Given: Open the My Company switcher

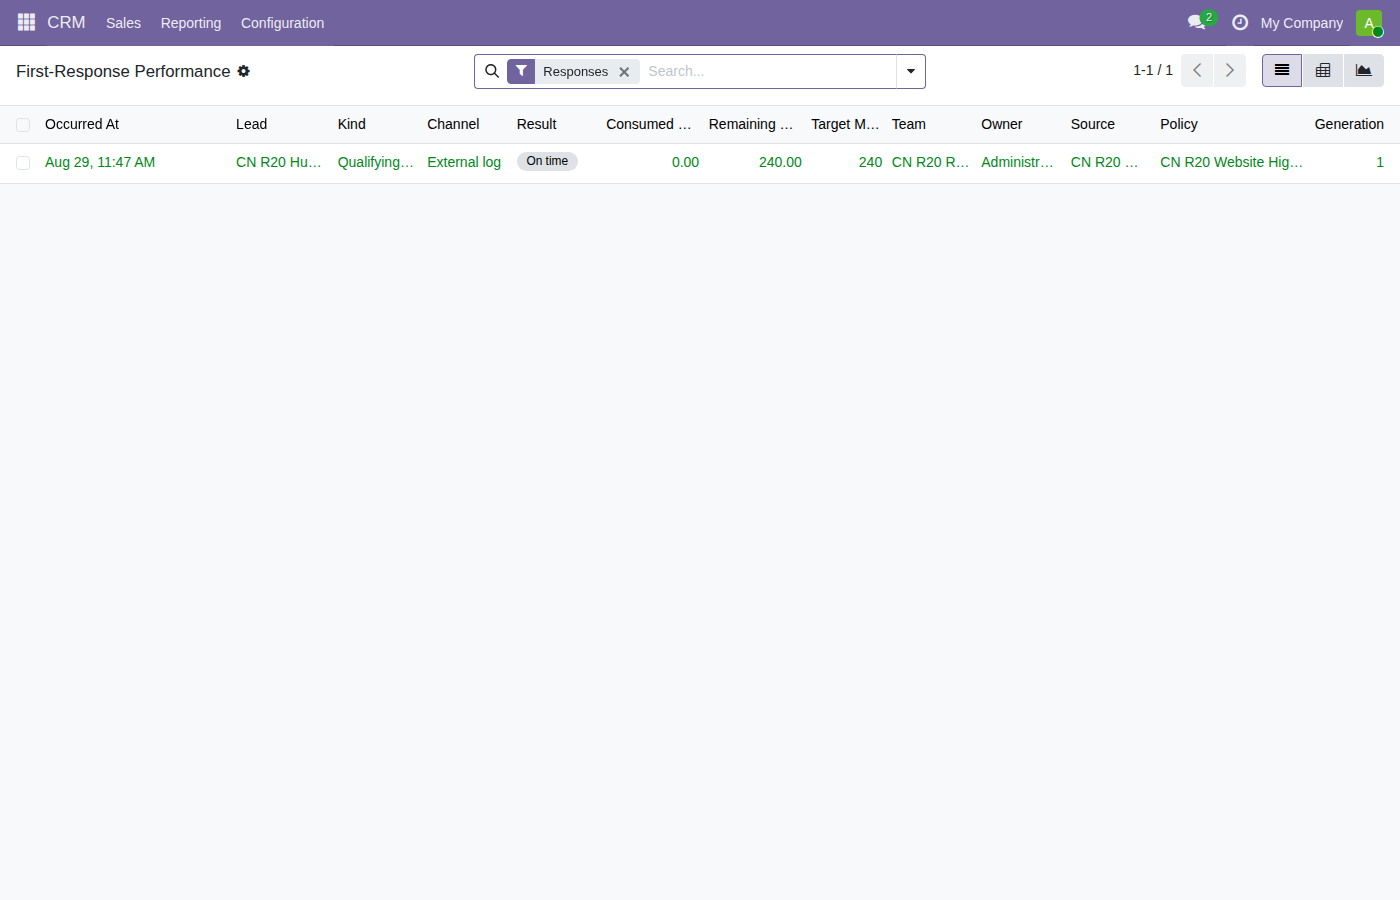Looking at the screenshot, I should click(x=1301, y=23).
